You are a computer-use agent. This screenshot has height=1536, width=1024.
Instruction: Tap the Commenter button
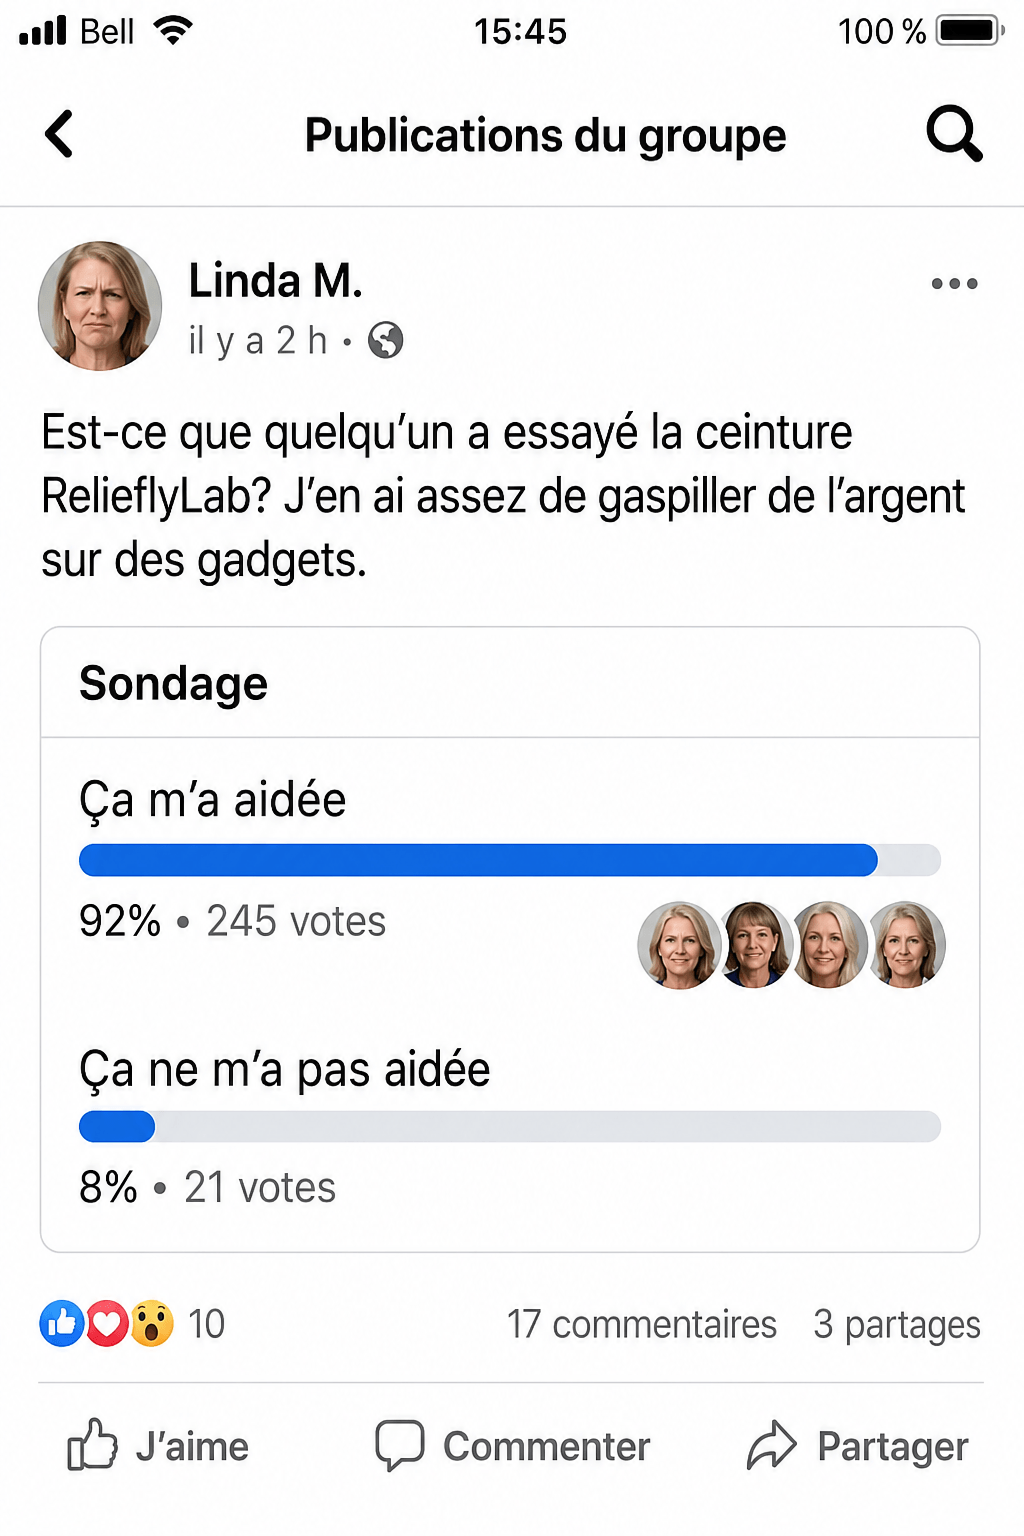(513, 1446)
